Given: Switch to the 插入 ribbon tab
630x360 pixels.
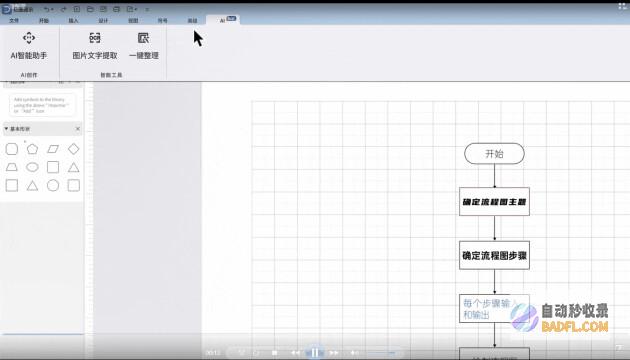Looking at the screenshot, I should (74, 20).
